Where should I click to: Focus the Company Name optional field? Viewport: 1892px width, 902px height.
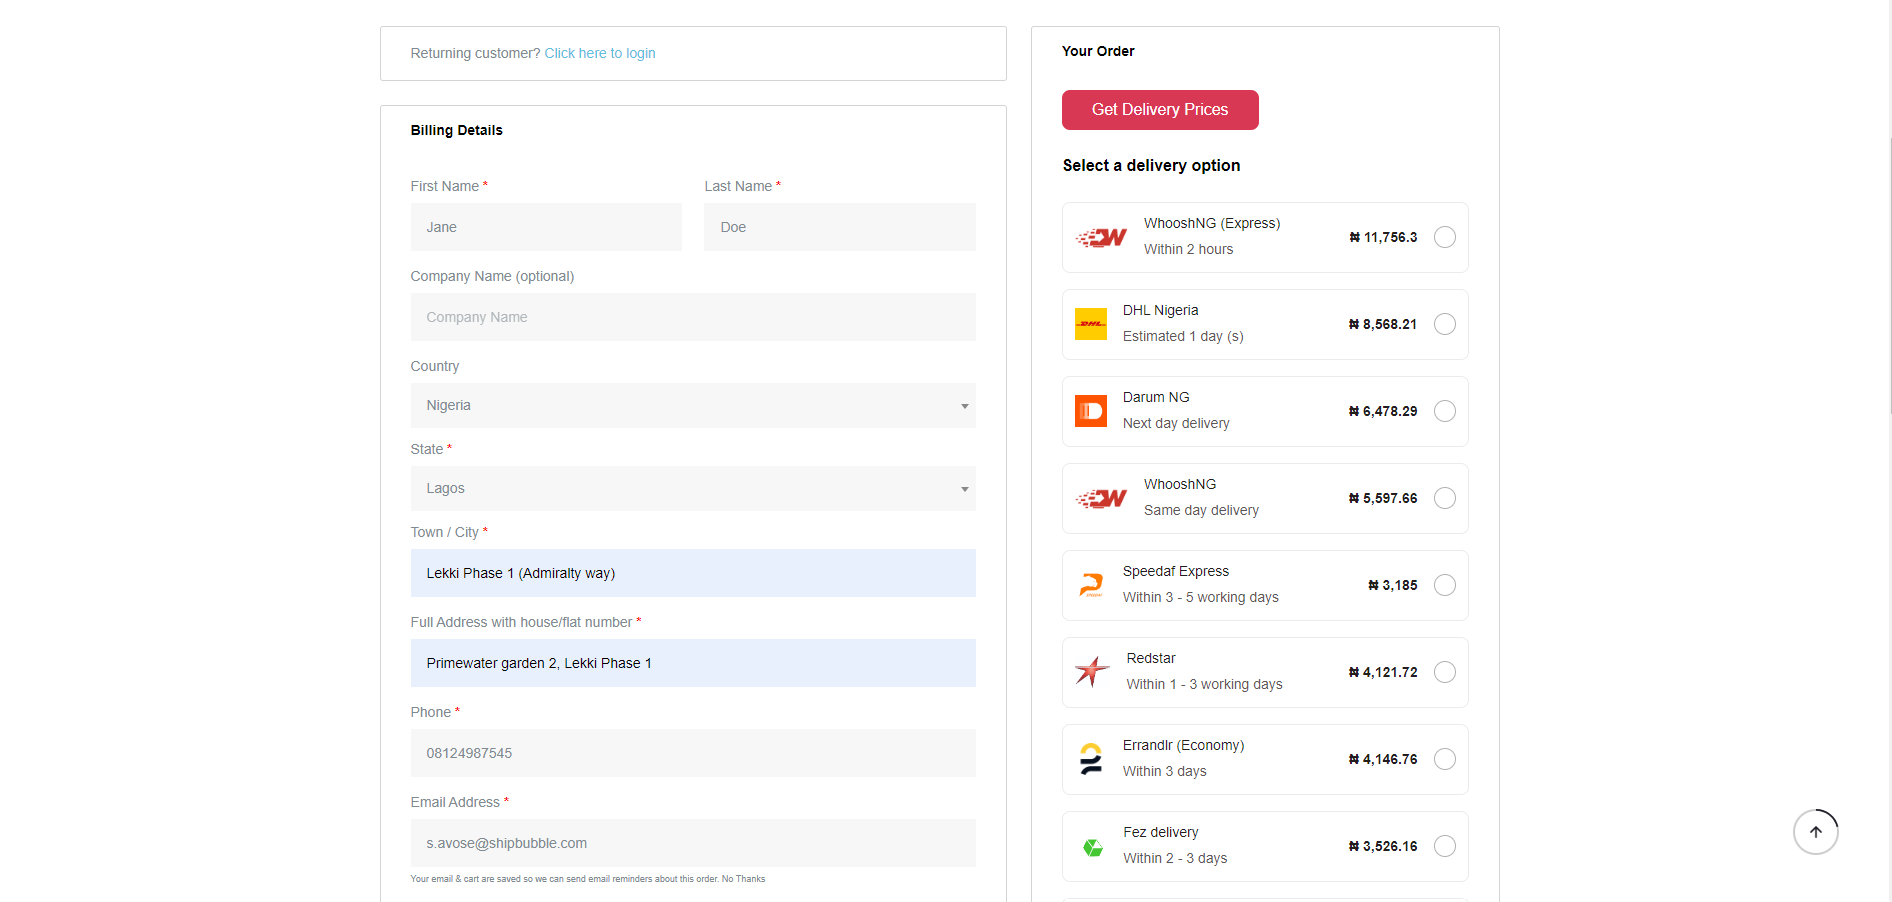693,317
